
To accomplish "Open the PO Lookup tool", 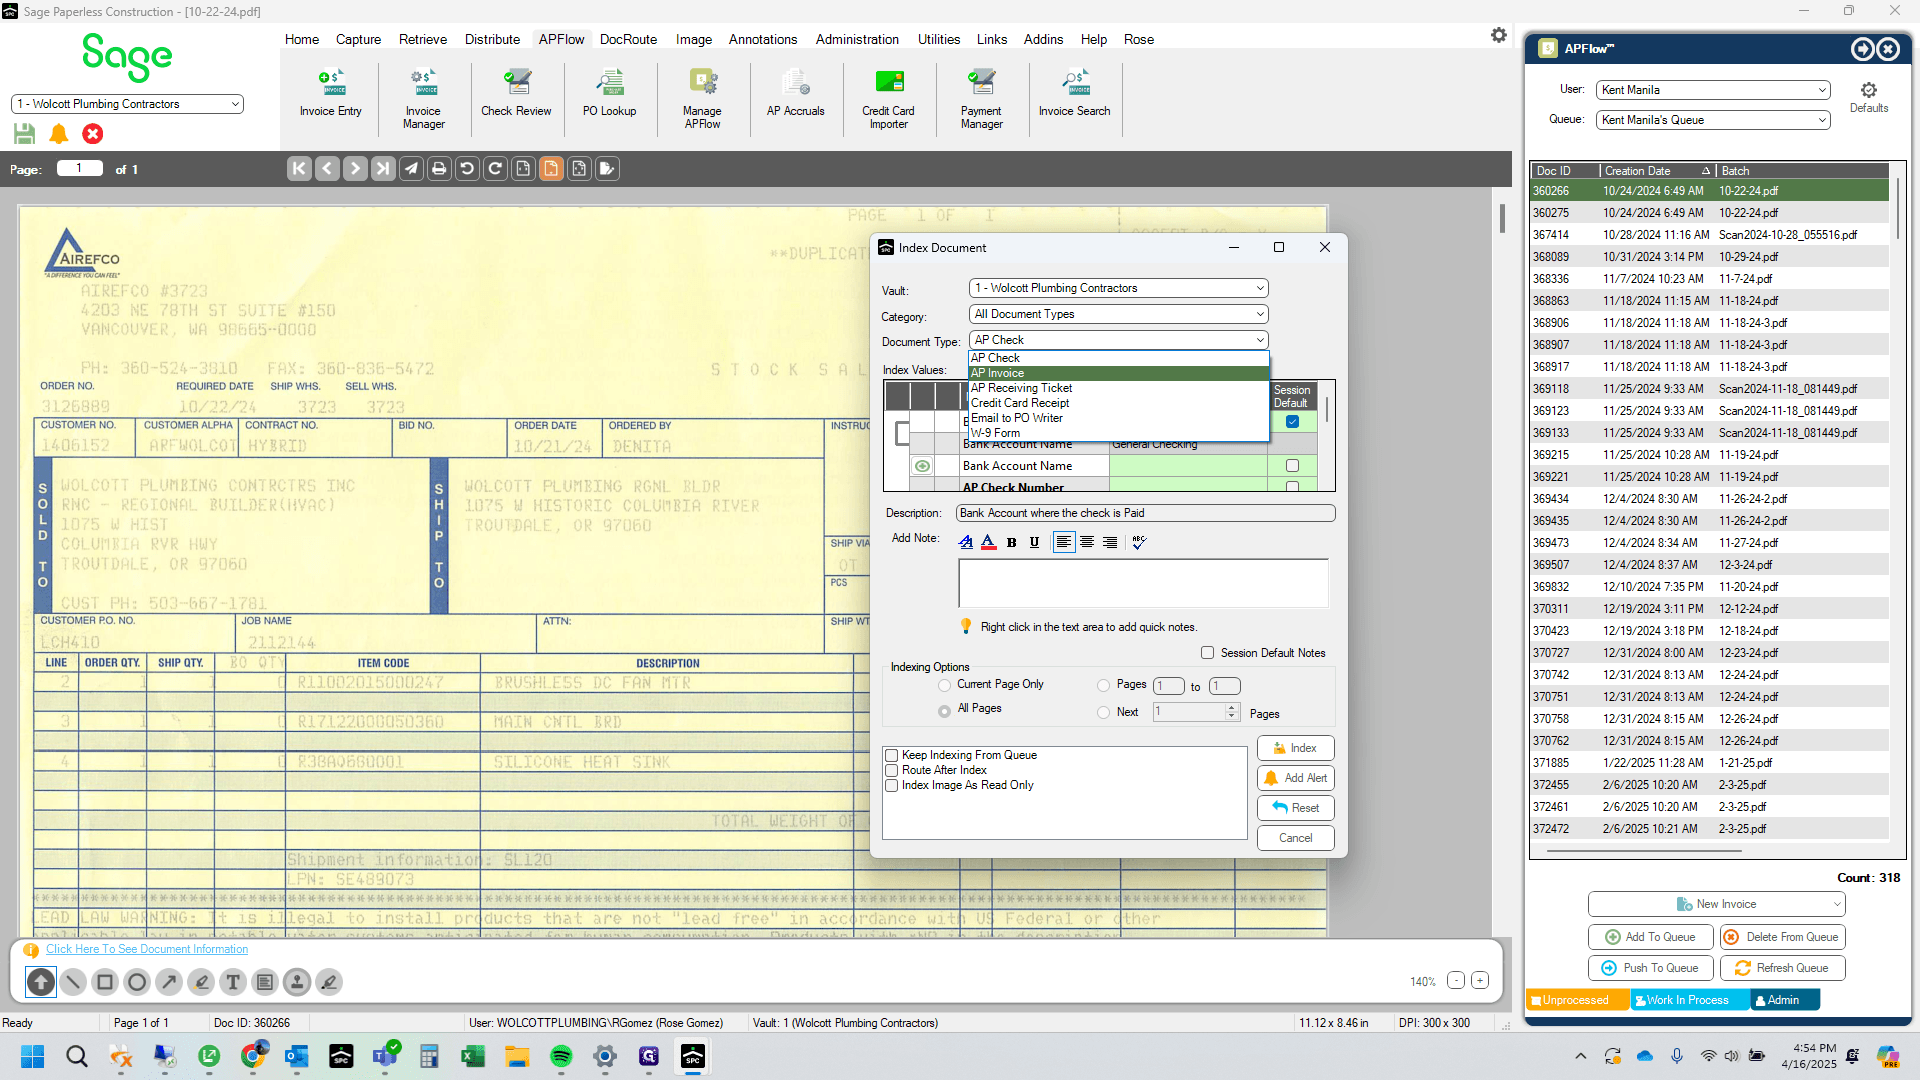I will point(610,95).
